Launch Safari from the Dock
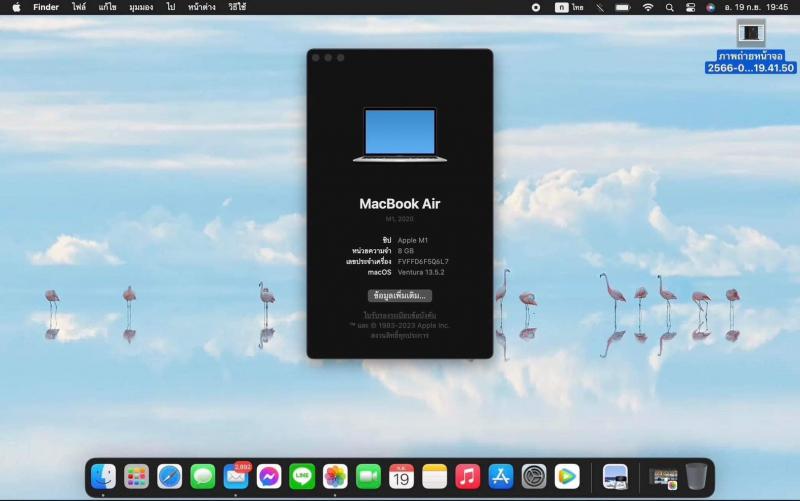This screenshot has height=501, width=800. pos(169,477)
